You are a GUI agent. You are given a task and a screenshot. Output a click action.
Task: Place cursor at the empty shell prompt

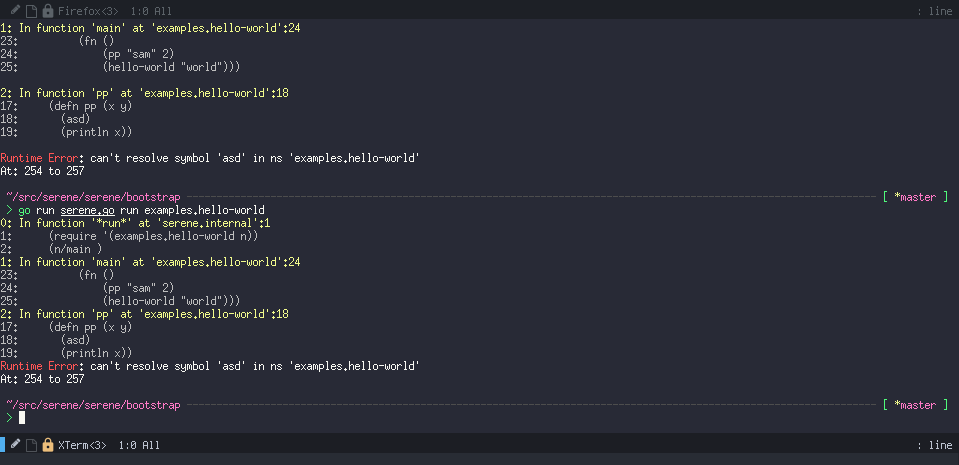point(22,417)
